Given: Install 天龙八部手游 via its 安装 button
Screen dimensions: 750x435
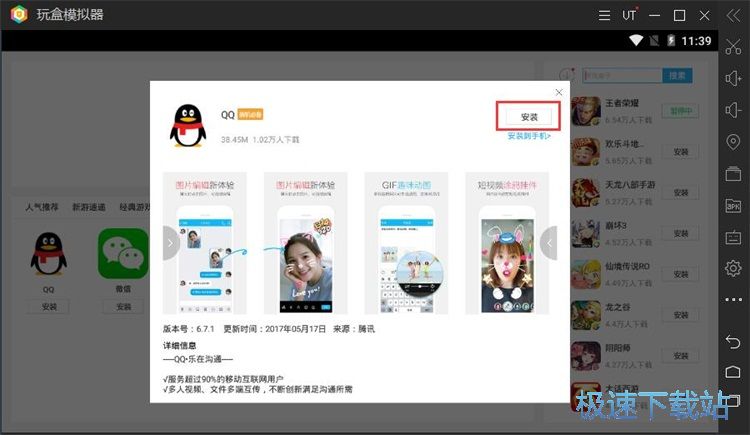Looking at the screenshot, I should [681, 192].
